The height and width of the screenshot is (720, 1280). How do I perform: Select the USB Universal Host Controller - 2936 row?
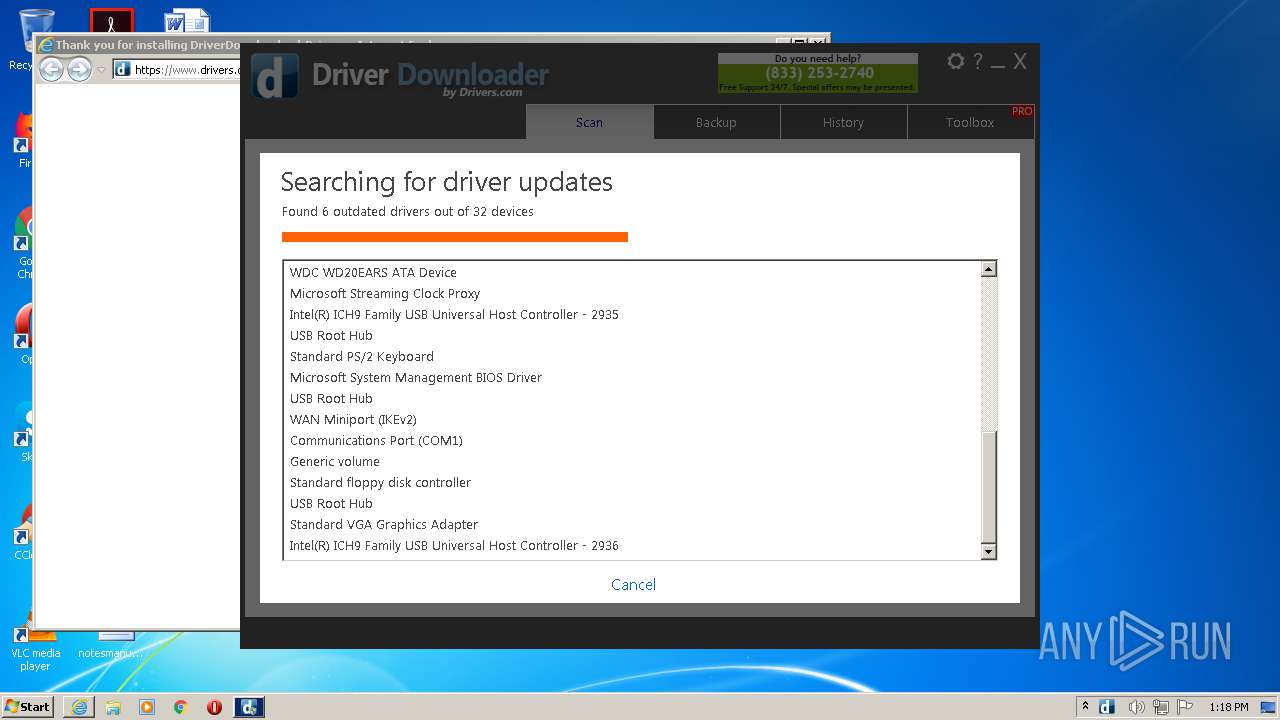(x=632, y=545)
